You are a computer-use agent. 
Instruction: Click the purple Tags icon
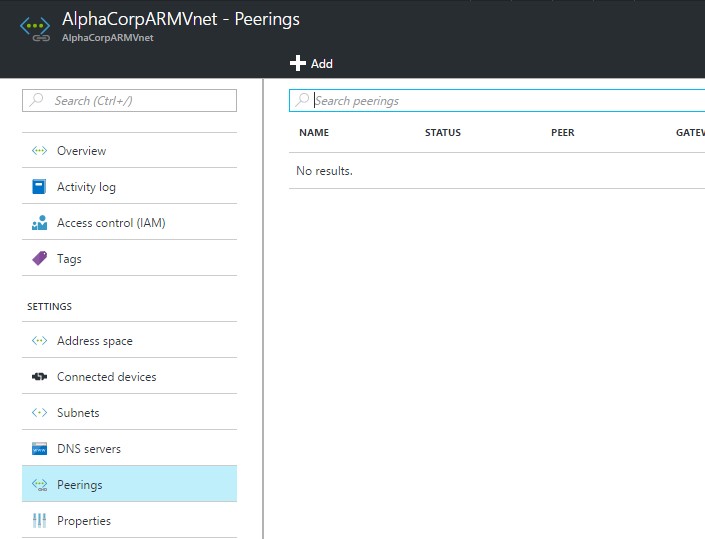click(x=40, y=259)
